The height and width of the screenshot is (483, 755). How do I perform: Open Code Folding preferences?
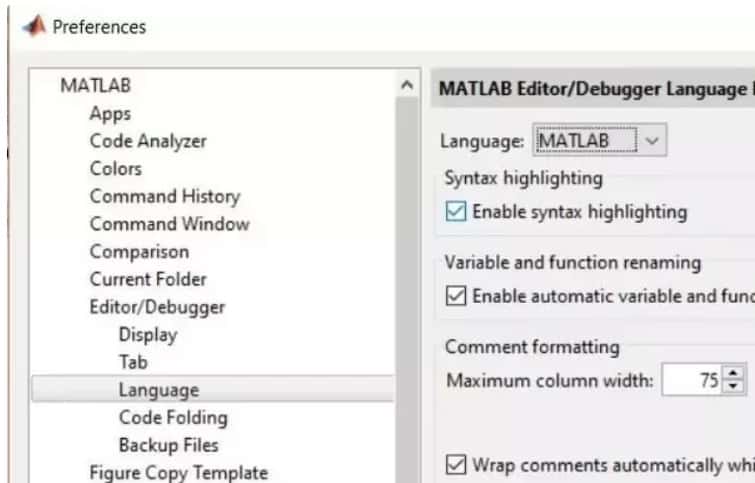point(173,418)
